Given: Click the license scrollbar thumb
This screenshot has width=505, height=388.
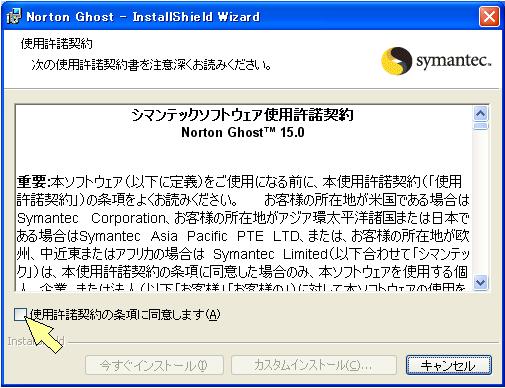Looking at the screenshot, I should (x=481, y=126).
